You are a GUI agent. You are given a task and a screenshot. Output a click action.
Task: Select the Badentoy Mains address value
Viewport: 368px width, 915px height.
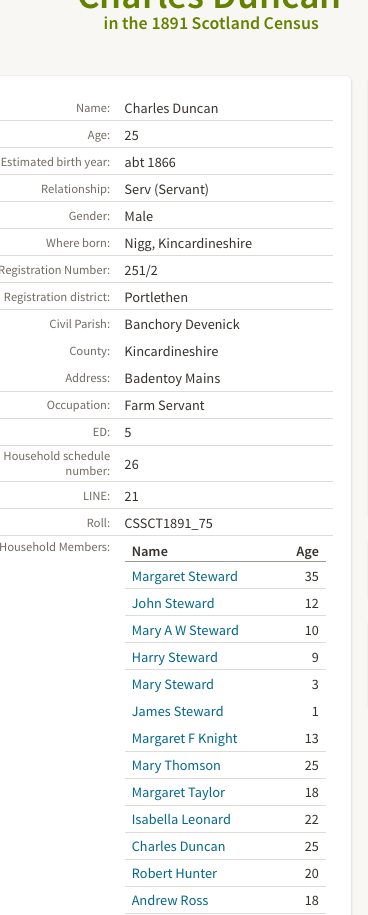pyautogui.click(x=172, y=378)
